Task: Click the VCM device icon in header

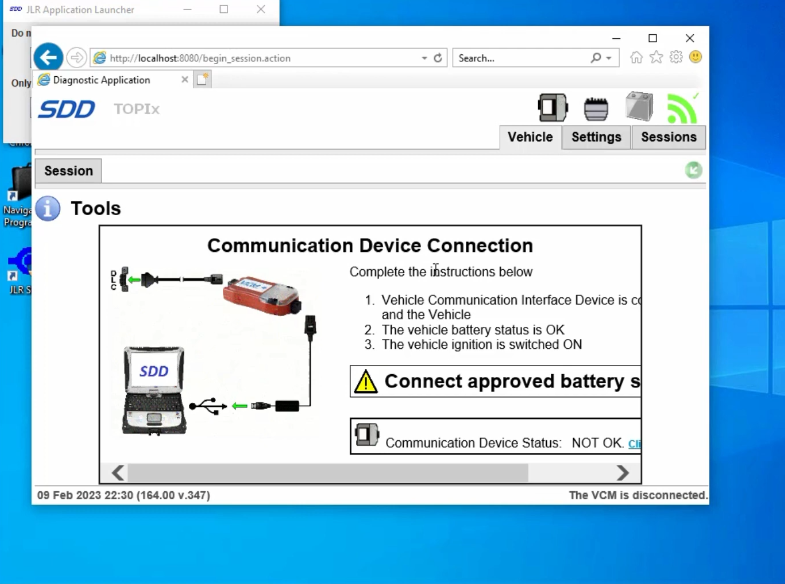Action: (x=553, y=108)
